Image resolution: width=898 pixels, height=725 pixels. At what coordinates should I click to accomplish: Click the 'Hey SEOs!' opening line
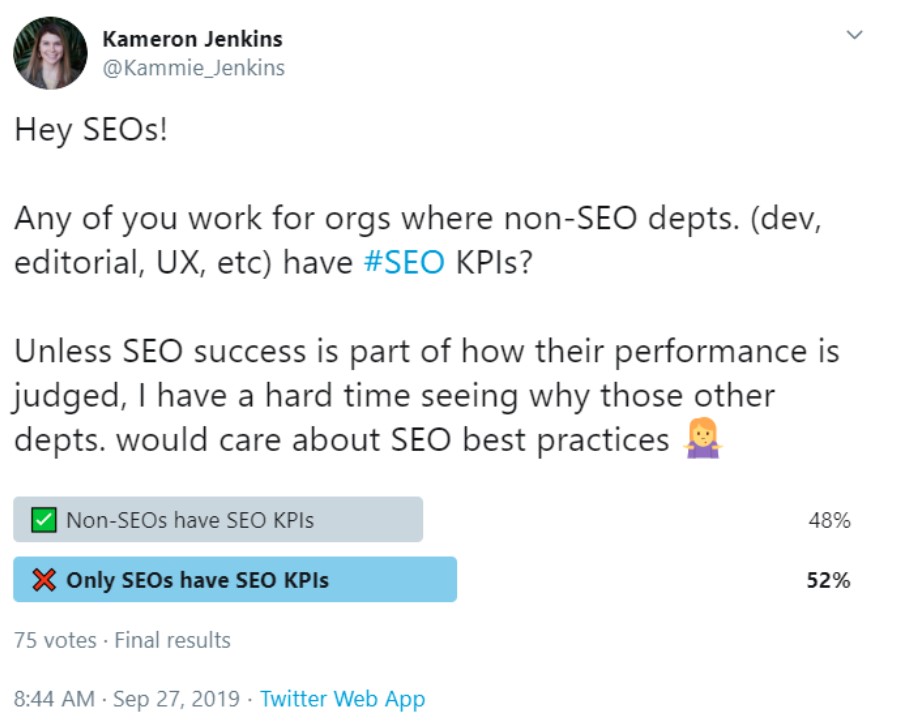point(92,131)
